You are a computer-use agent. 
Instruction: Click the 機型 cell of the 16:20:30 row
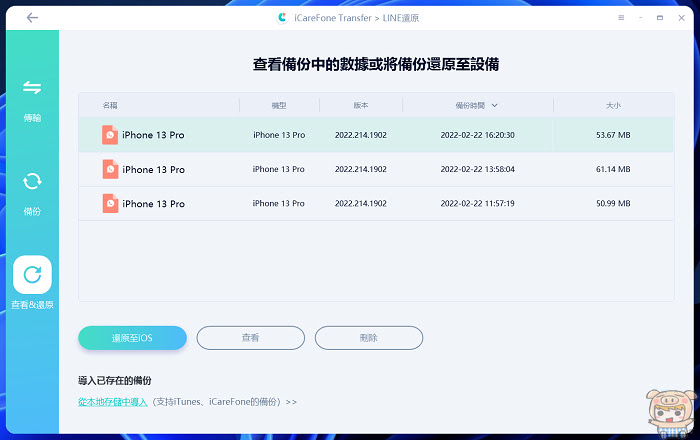[x=279, y=135]
